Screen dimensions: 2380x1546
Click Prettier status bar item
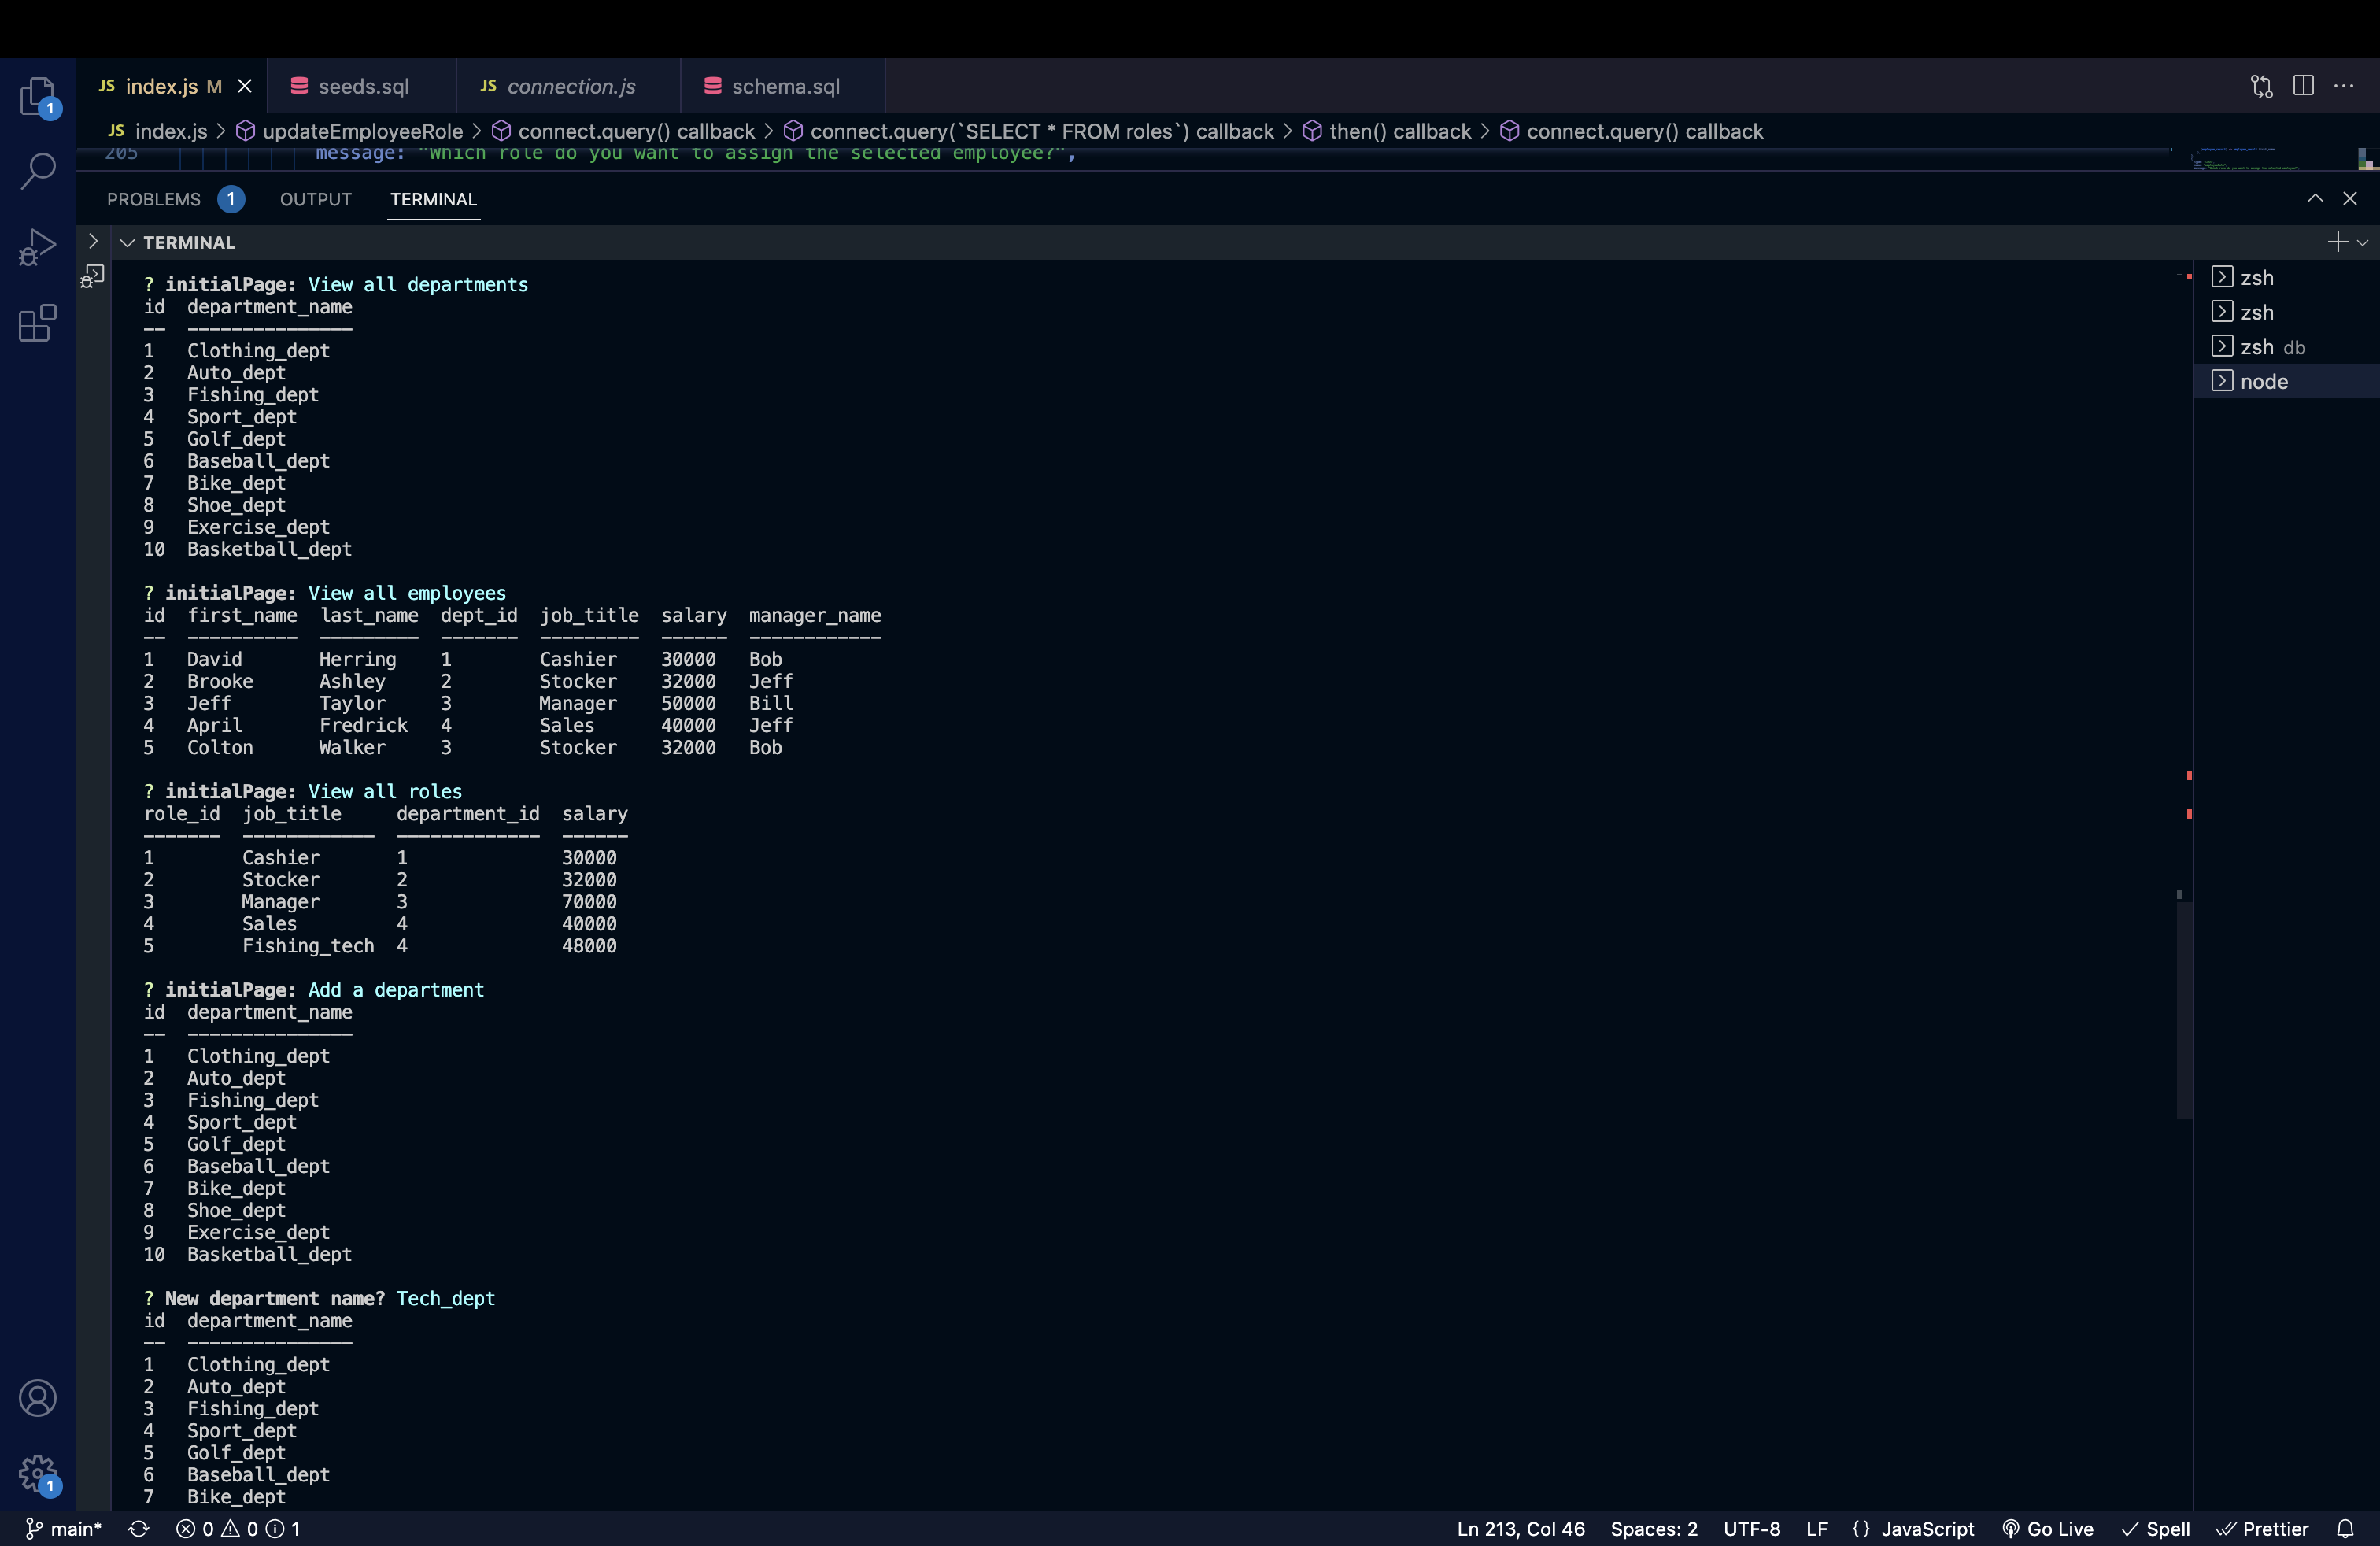click(x=2262, y=1528)
